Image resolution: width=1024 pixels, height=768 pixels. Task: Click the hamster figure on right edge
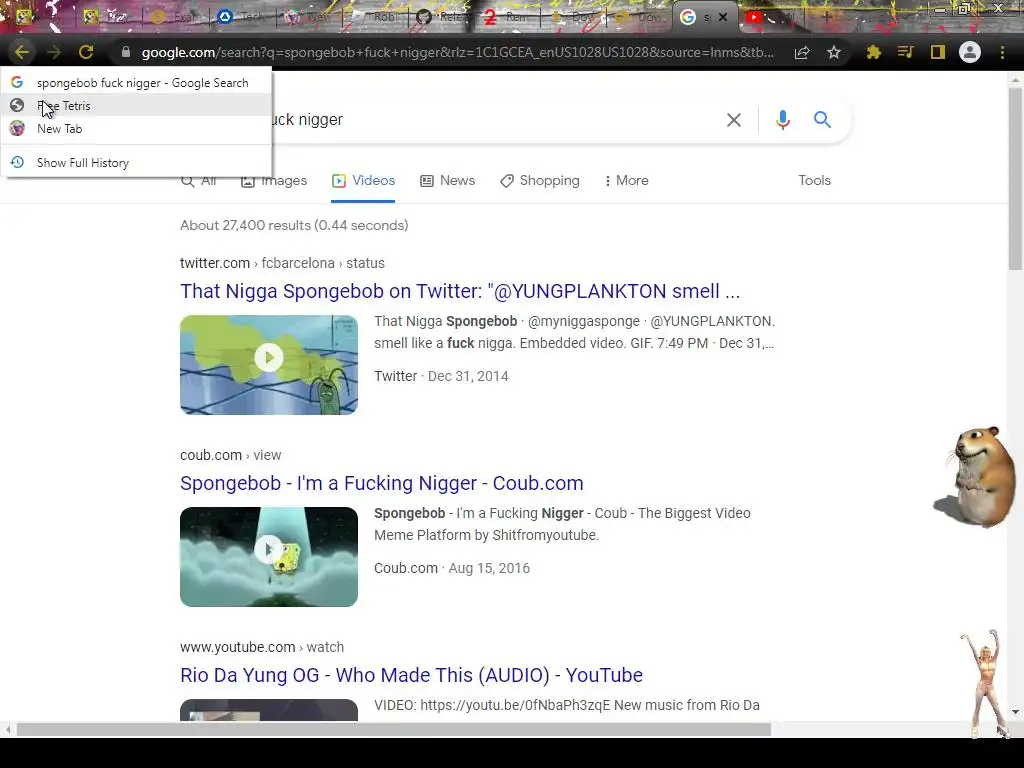978,477
